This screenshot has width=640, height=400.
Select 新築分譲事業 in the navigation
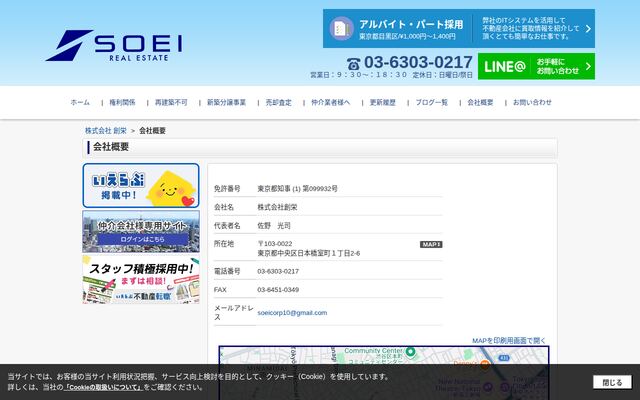click(x=227, y=102)
